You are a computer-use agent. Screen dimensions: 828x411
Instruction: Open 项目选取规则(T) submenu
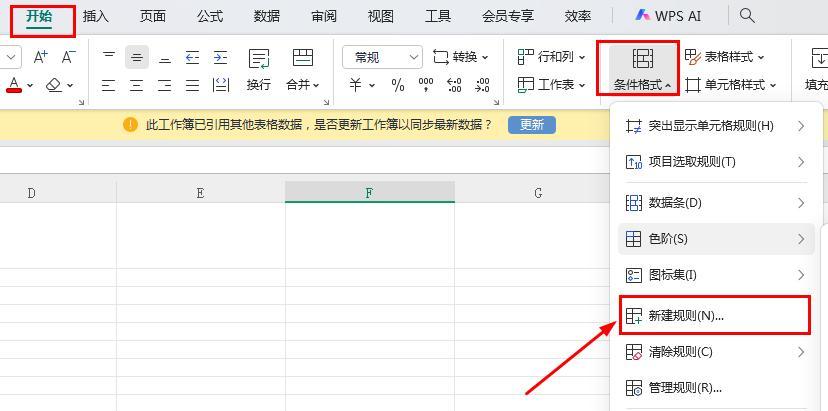point(716,162)
